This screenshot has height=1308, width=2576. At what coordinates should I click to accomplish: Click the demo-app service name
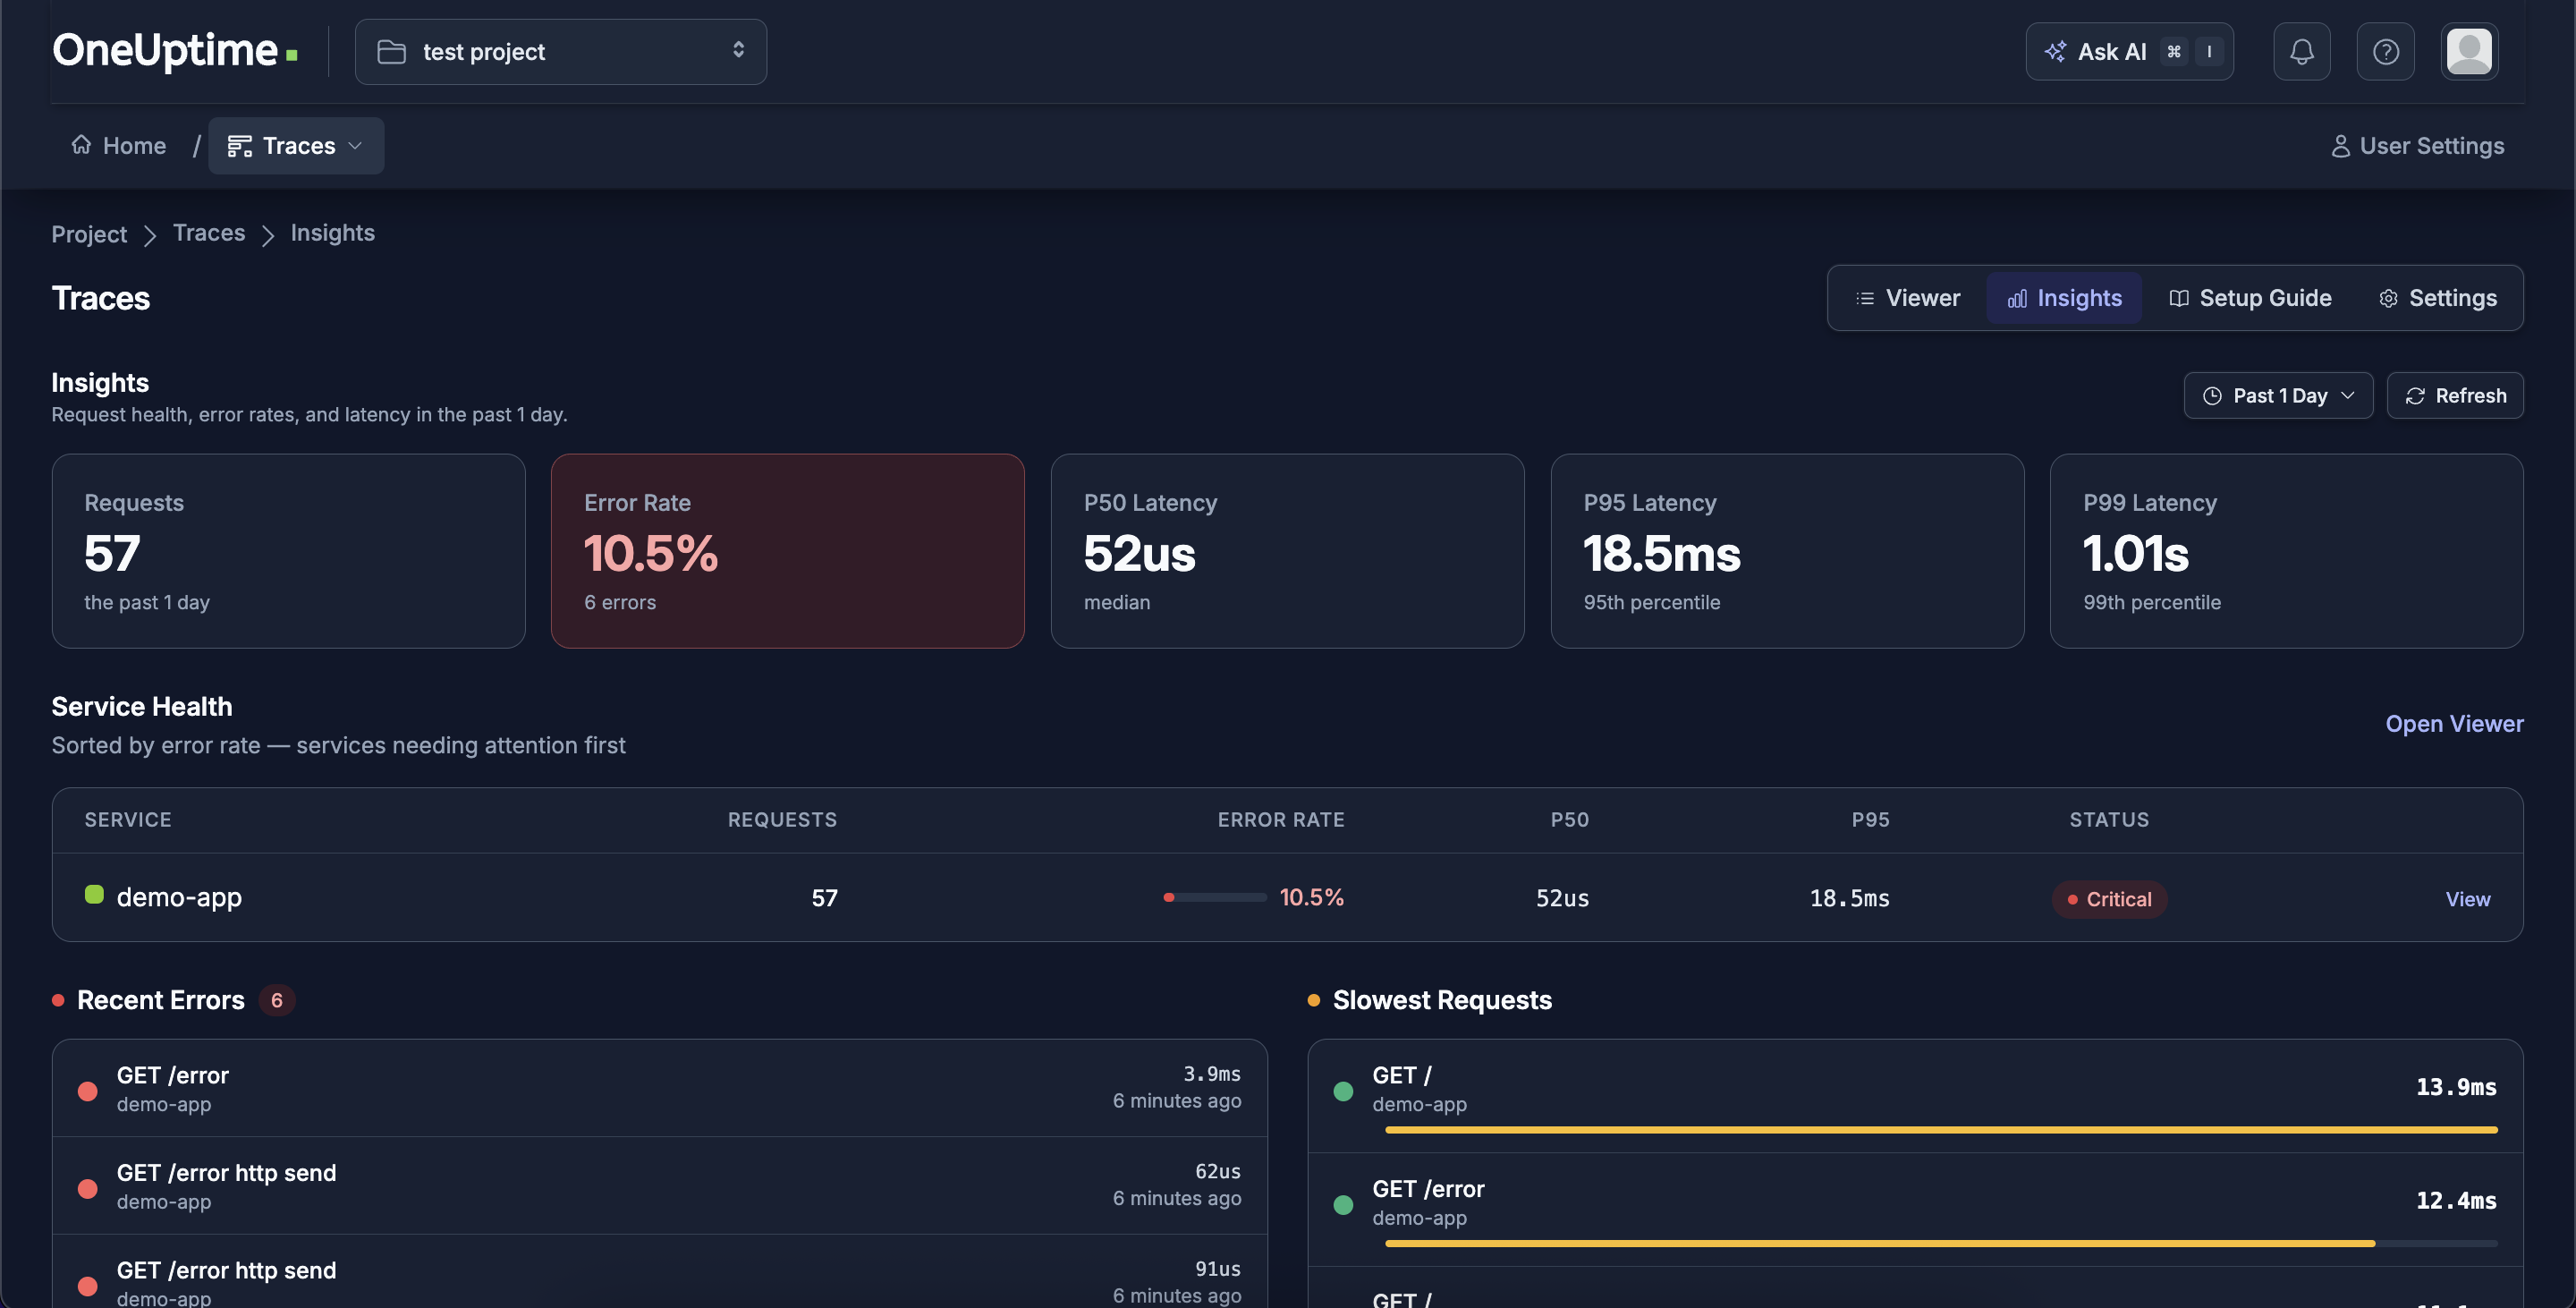(x=179, y=897)
